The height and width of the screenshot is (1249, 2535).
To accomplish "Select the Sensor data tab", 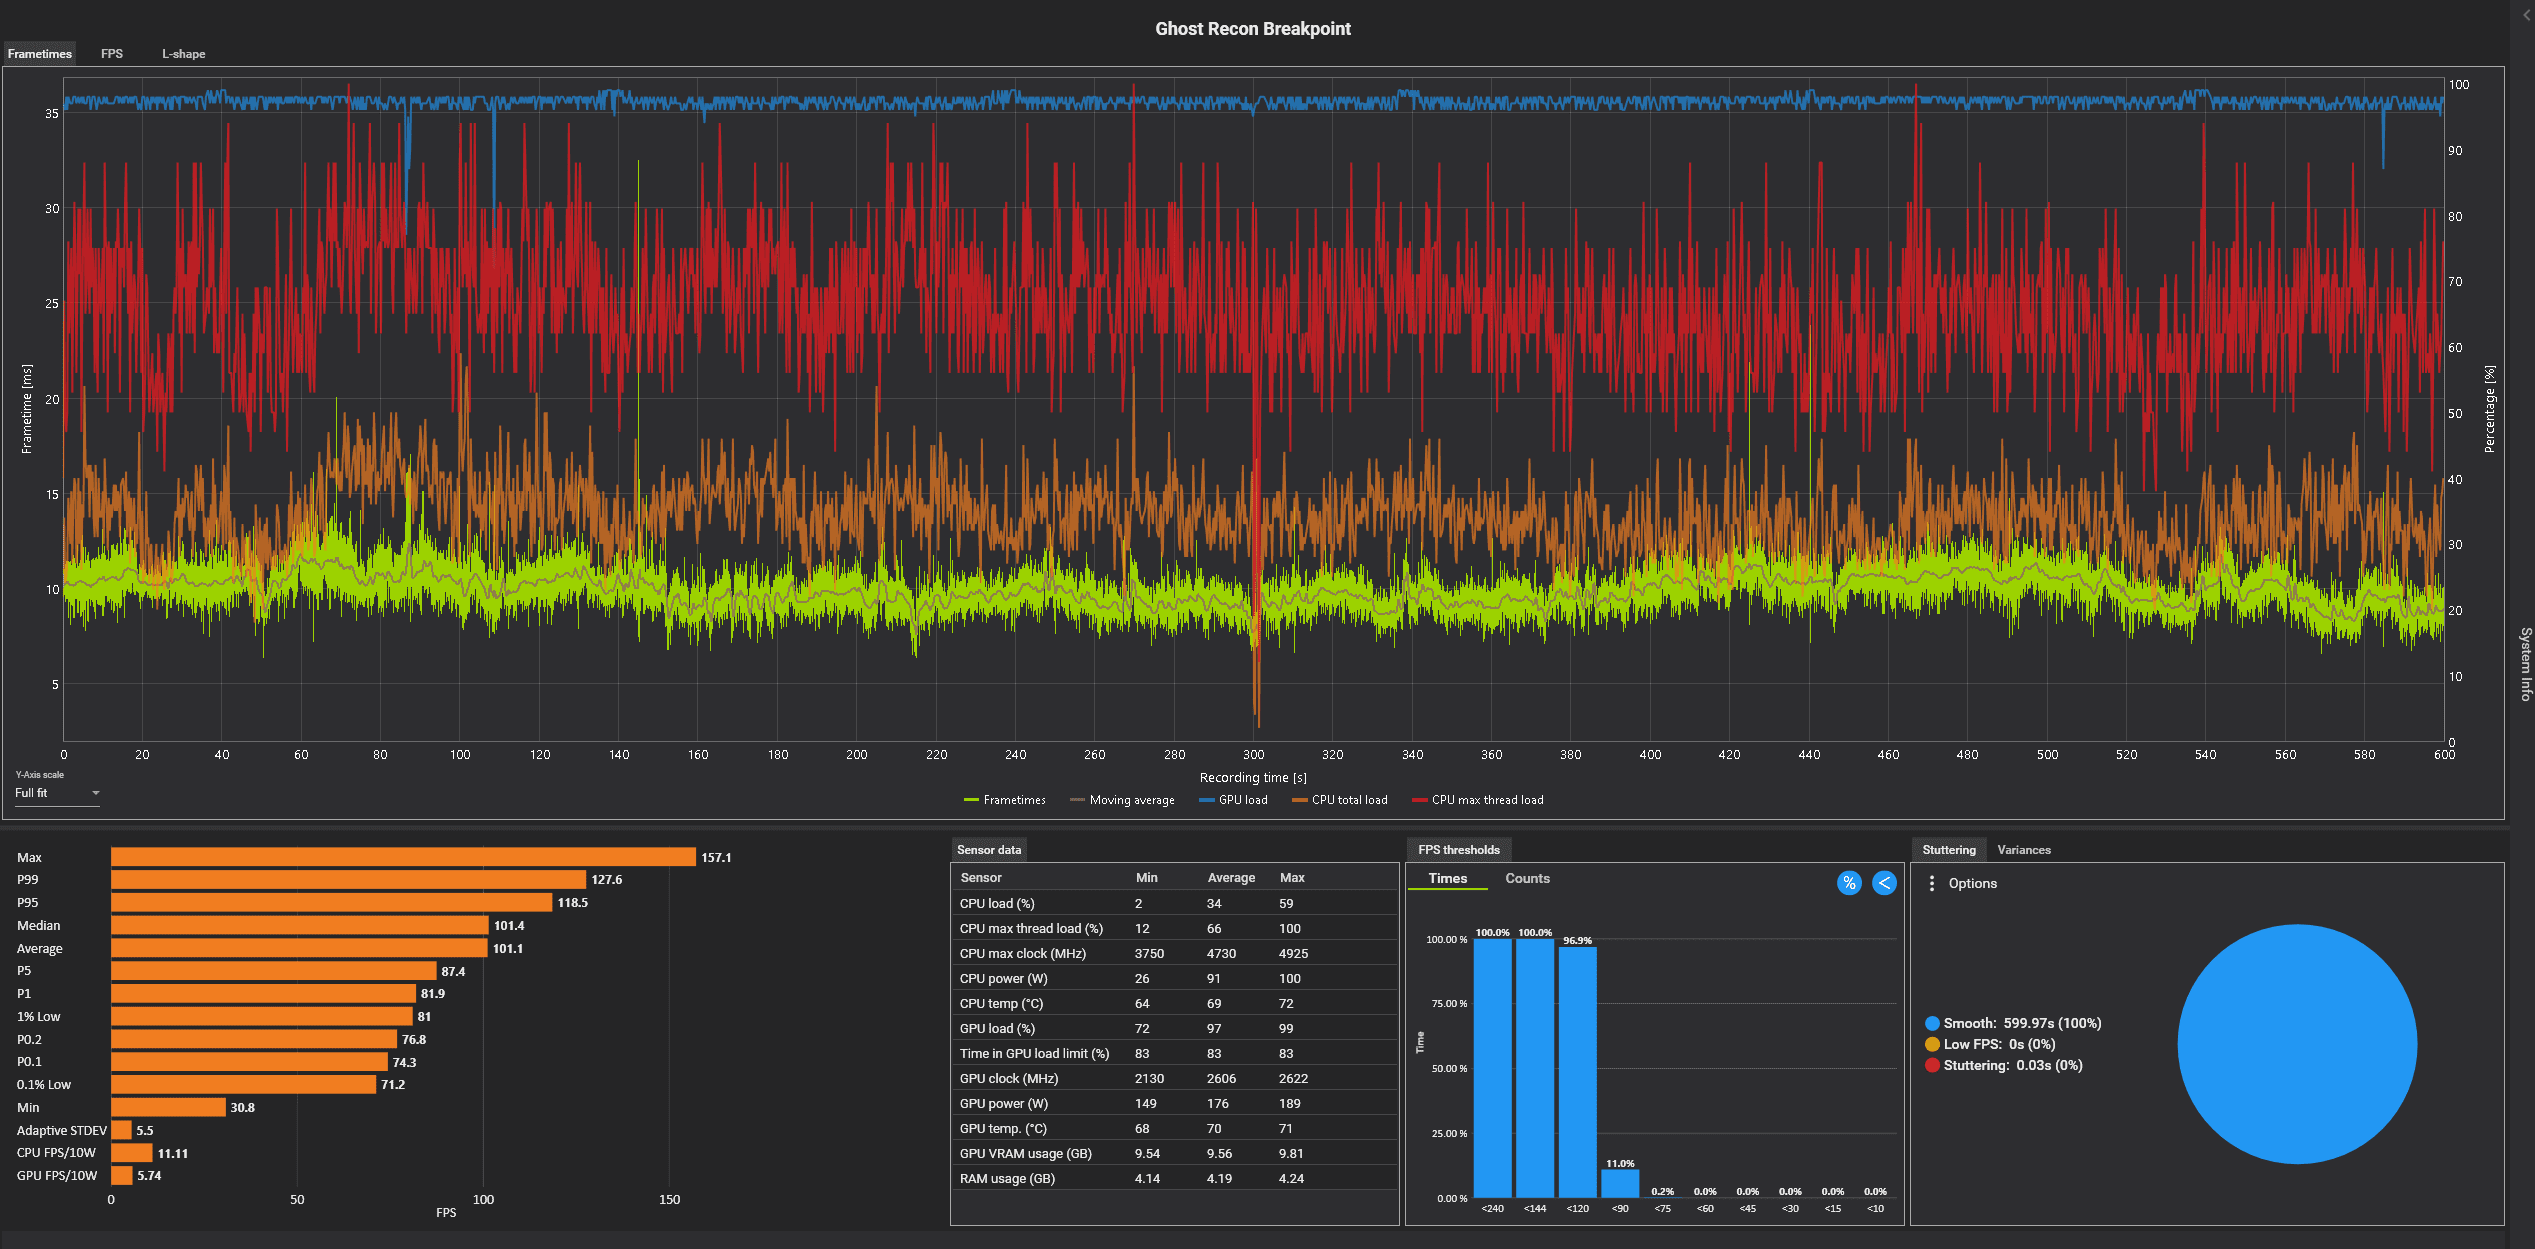I will tap(989, 850).
